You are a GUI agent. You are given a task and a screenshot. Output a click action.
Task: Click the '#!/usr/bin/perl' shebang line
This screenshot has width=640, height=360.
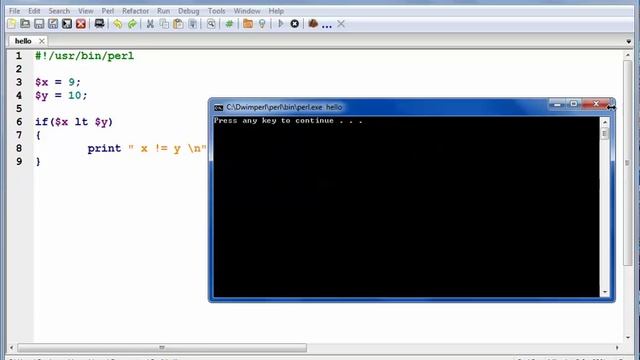(x=84, y=56)
